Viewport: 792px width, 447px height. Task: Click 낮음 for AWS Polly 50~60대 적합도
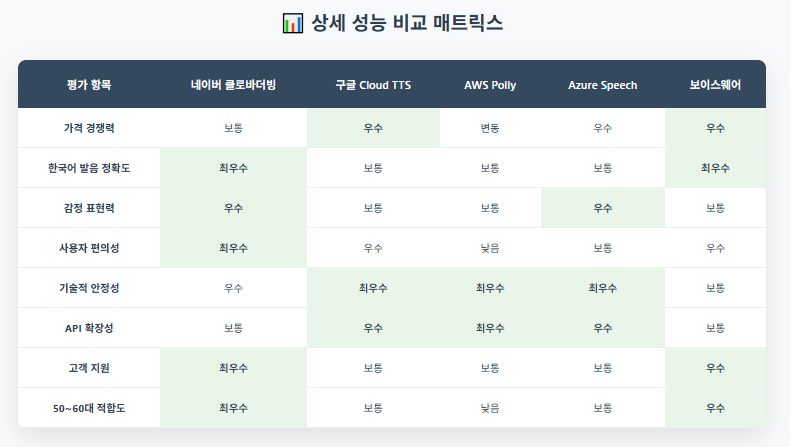(x=490, y=408)
